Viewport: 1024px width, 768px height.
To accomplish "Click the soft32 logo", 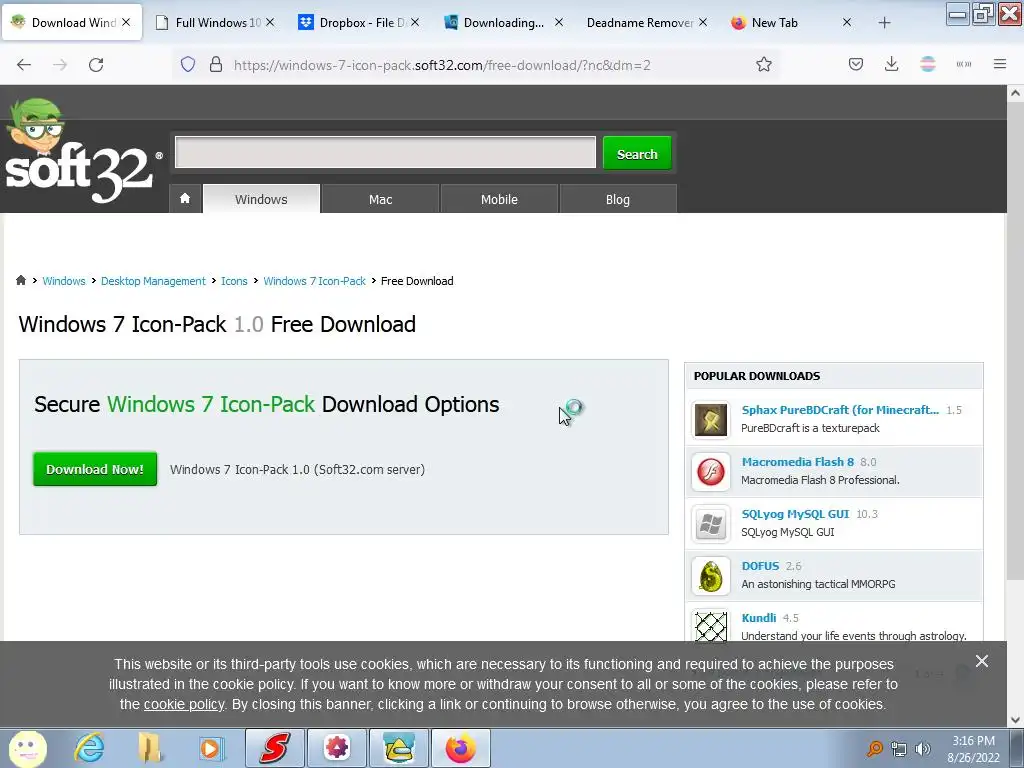I will click(x=82, y=153).
